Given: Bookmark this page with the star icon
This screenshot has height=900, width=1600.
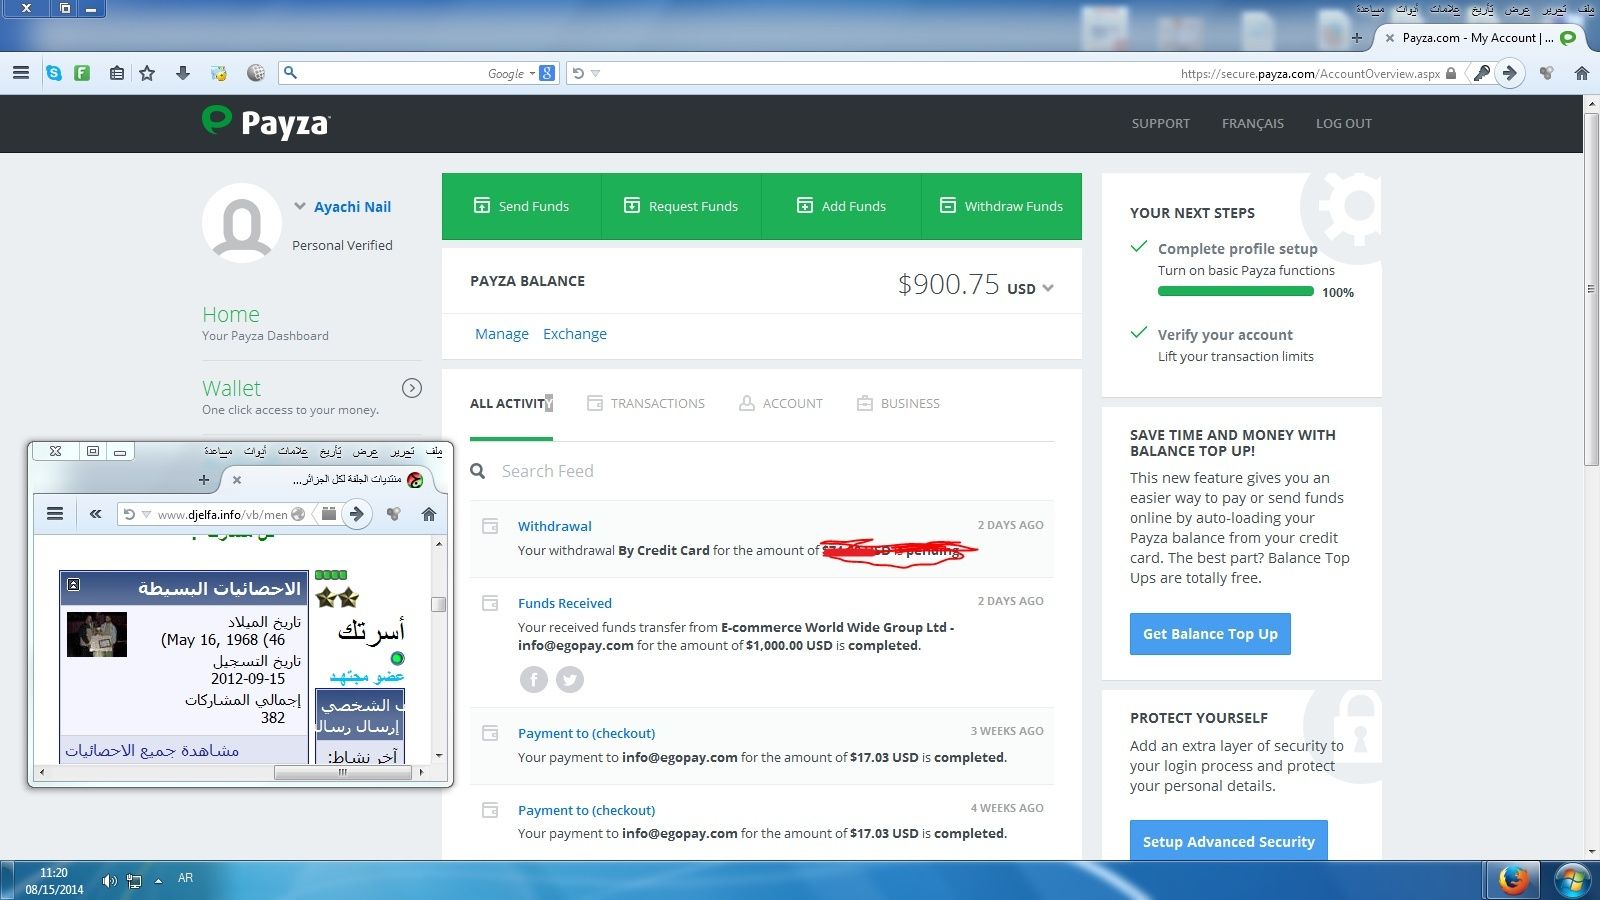Looking at the screenshot, I should click(x=147, y=73).
